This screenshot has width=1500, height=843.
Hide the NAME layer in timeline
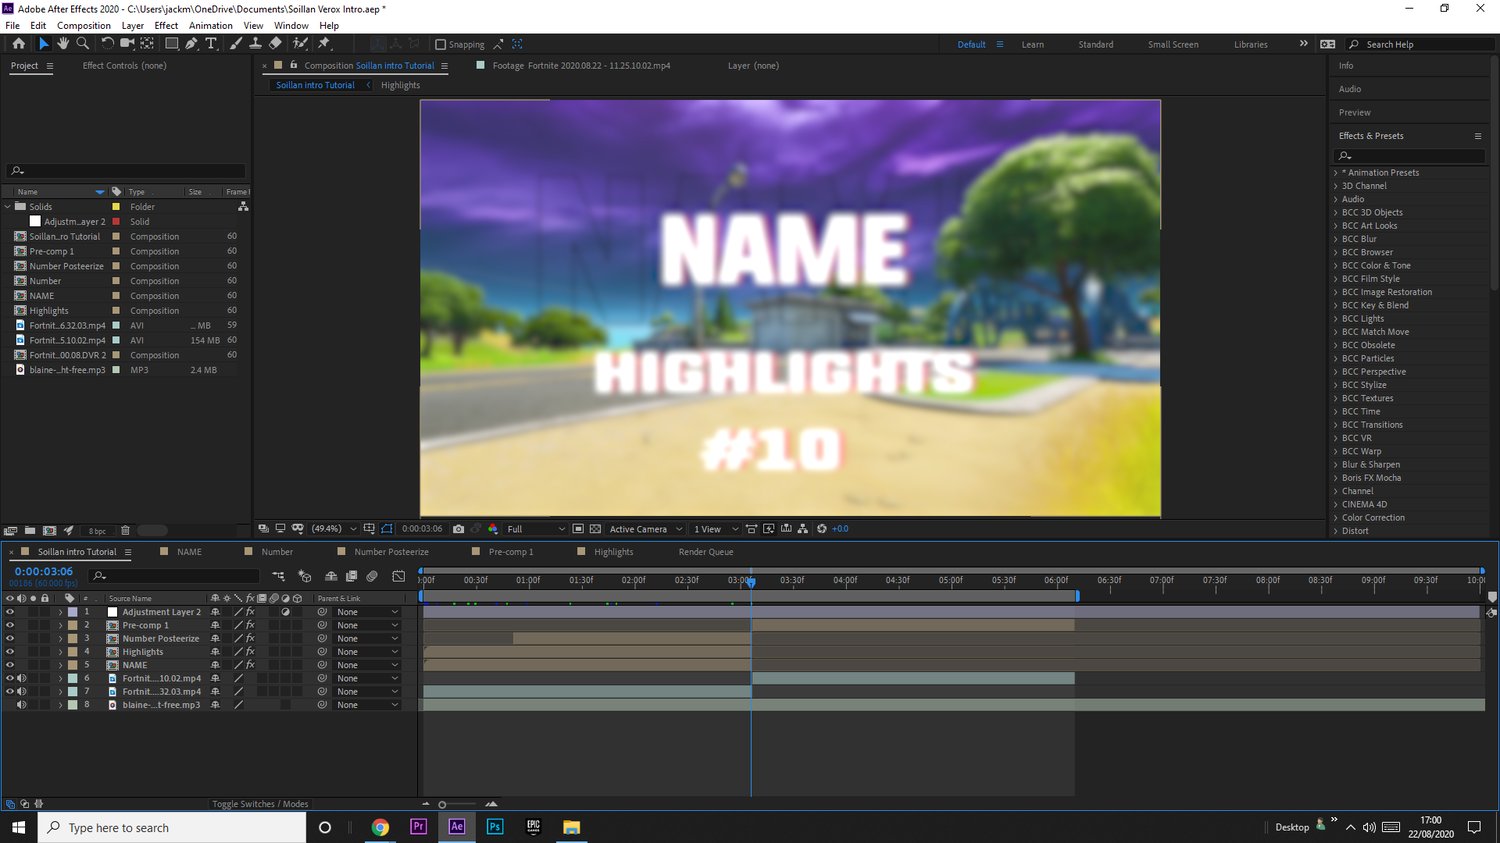[10, 665]
